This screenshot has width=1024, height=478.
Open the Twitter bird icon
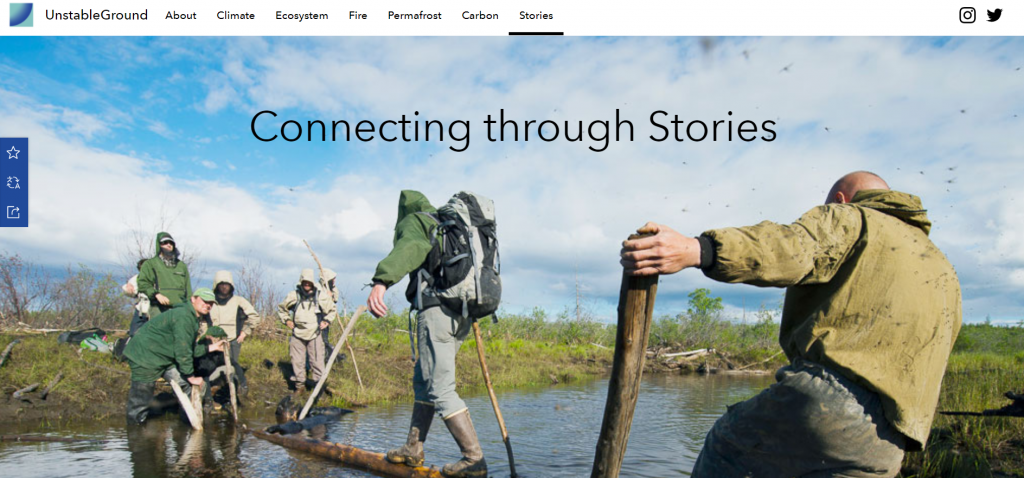(994, 15)
